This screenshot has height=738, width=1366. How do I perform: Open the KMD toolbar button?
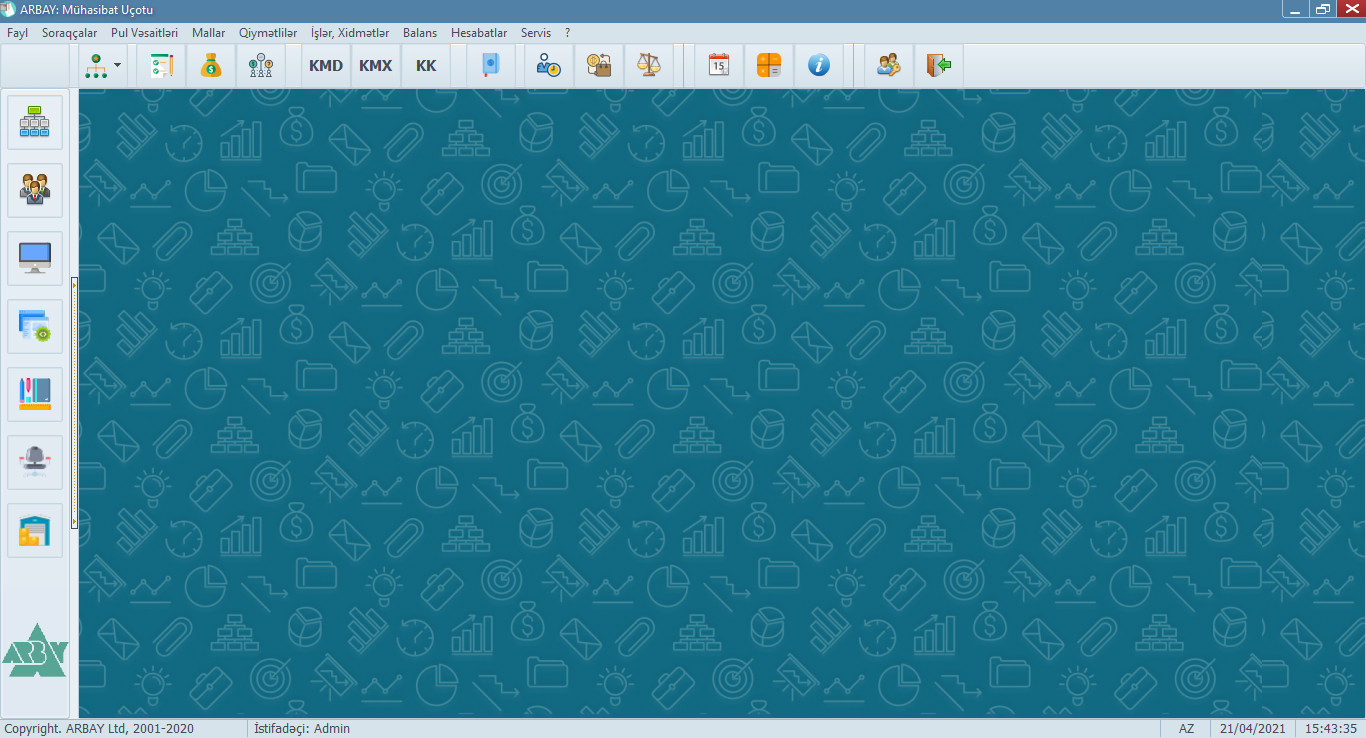pyautogui.click(x=326, y=66)
